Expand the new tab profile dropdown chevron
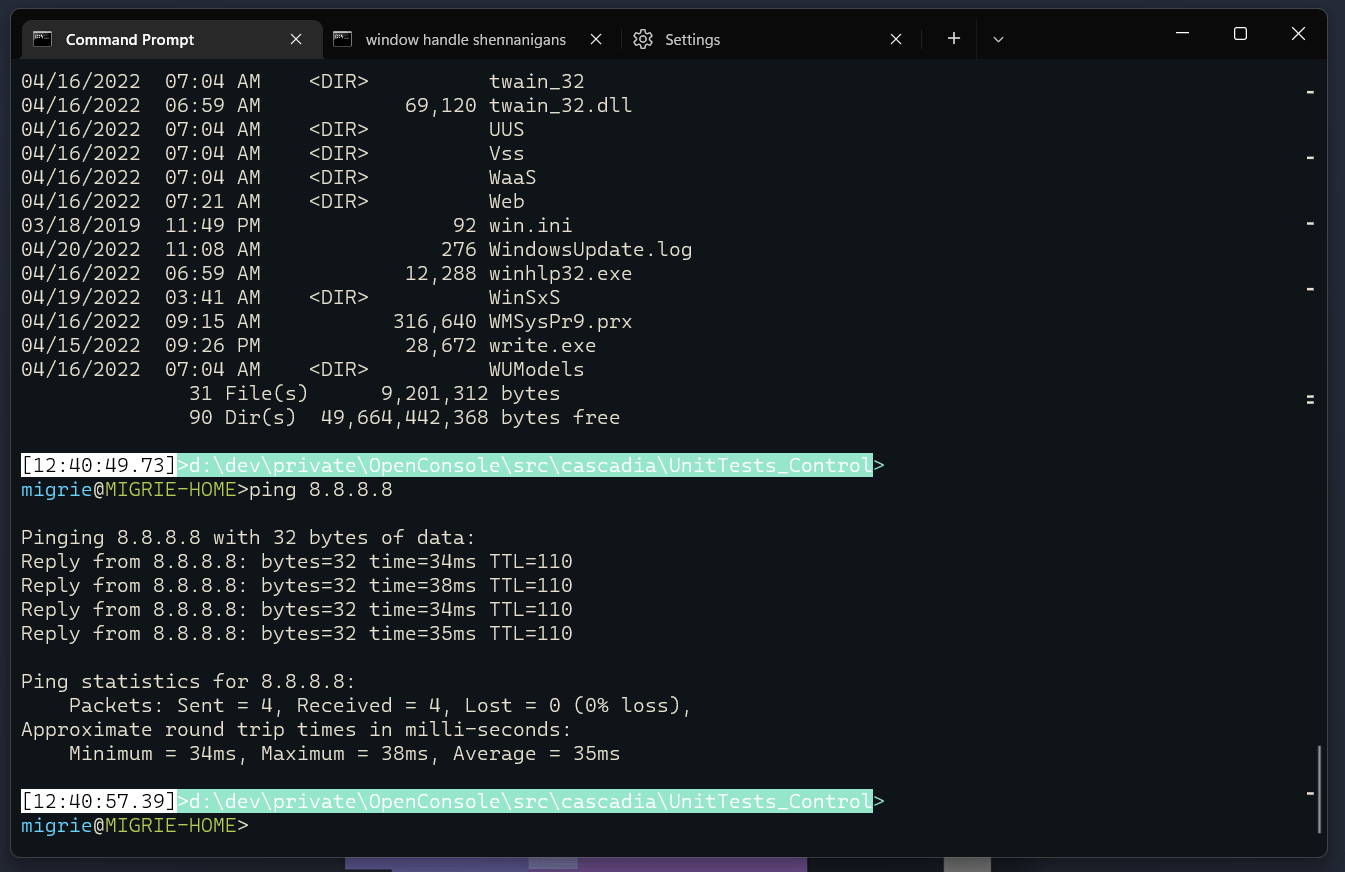1345x872 pixels. (998, 39)
